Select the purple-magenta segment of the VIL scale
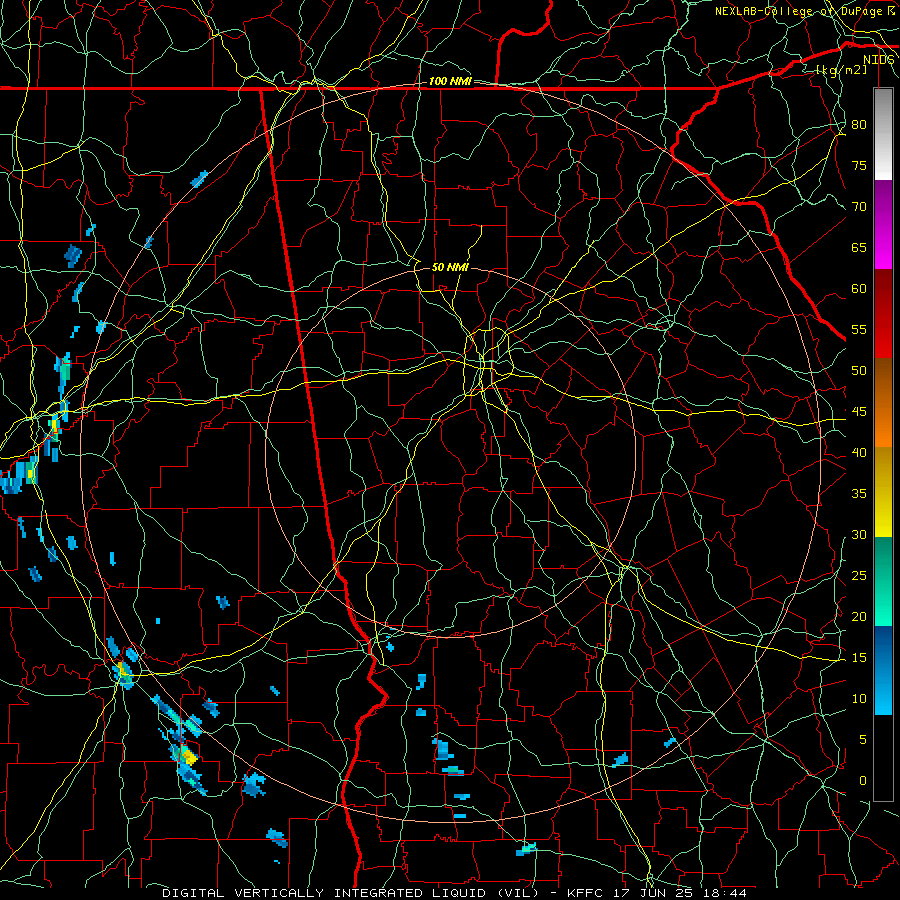Viewport: 900px width, 900px height. click(883, 225)
